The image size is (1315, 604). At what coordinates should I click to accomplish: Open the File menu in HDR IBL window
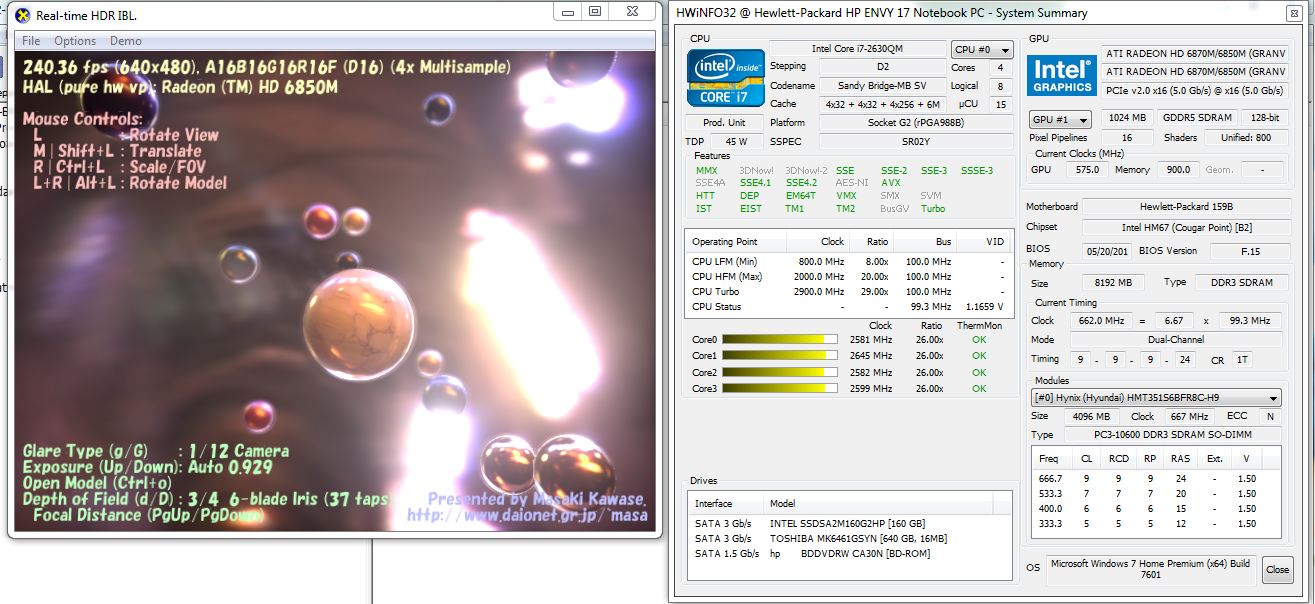pos(31,41)
